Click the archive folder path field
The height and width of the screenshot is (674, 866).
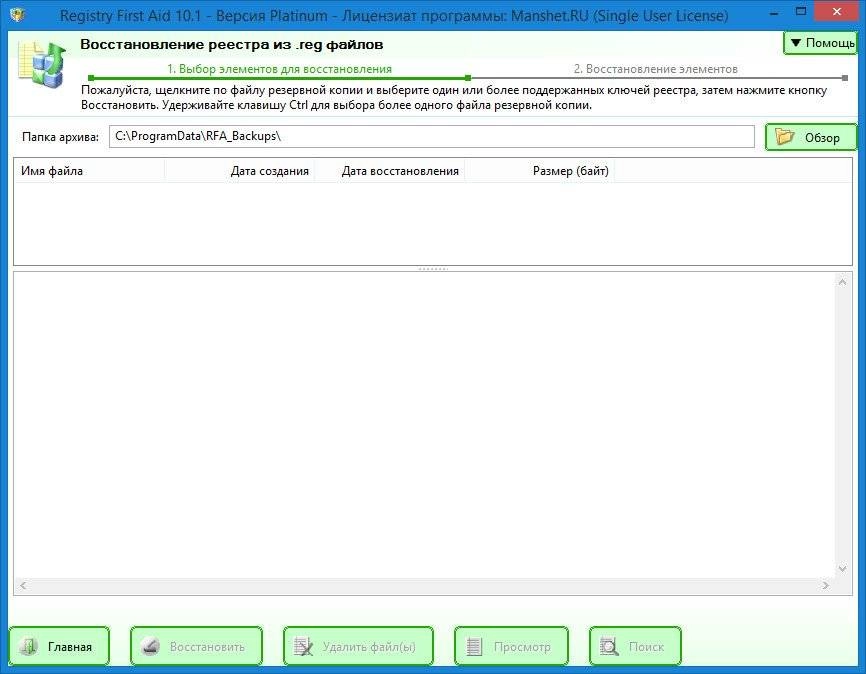pos(431,136)
